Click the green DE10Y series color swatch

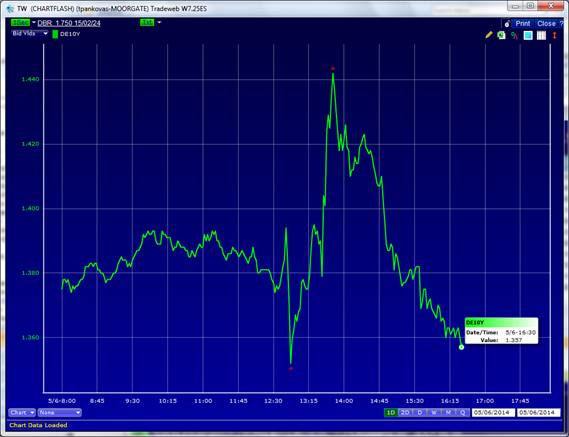[55, 34]
